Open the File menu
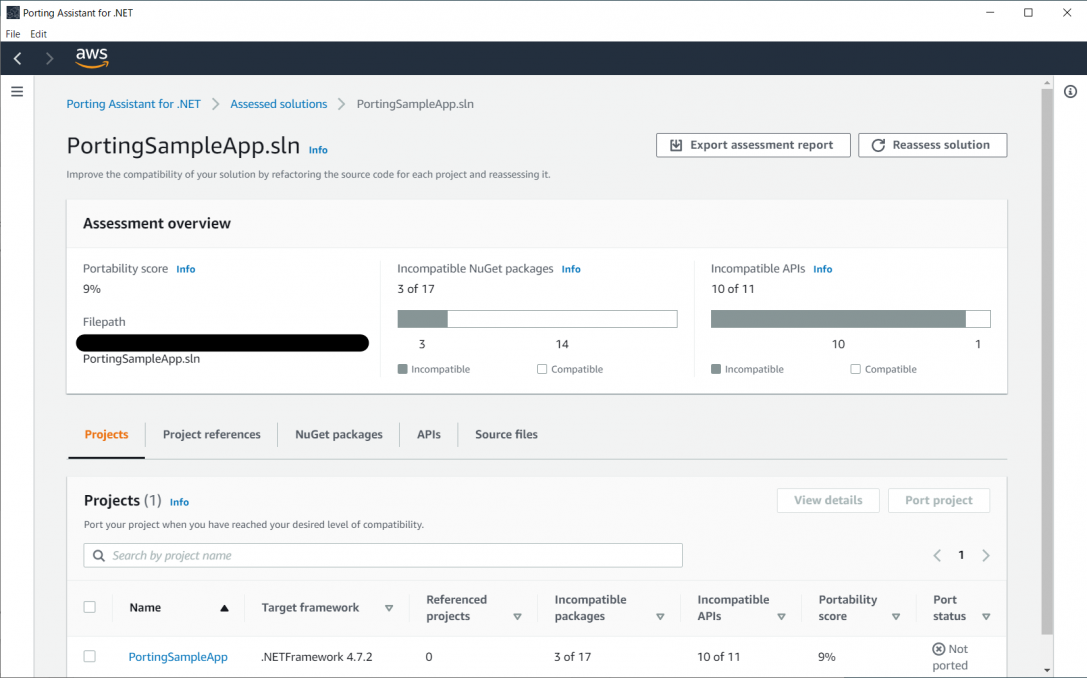 [13, 34]
